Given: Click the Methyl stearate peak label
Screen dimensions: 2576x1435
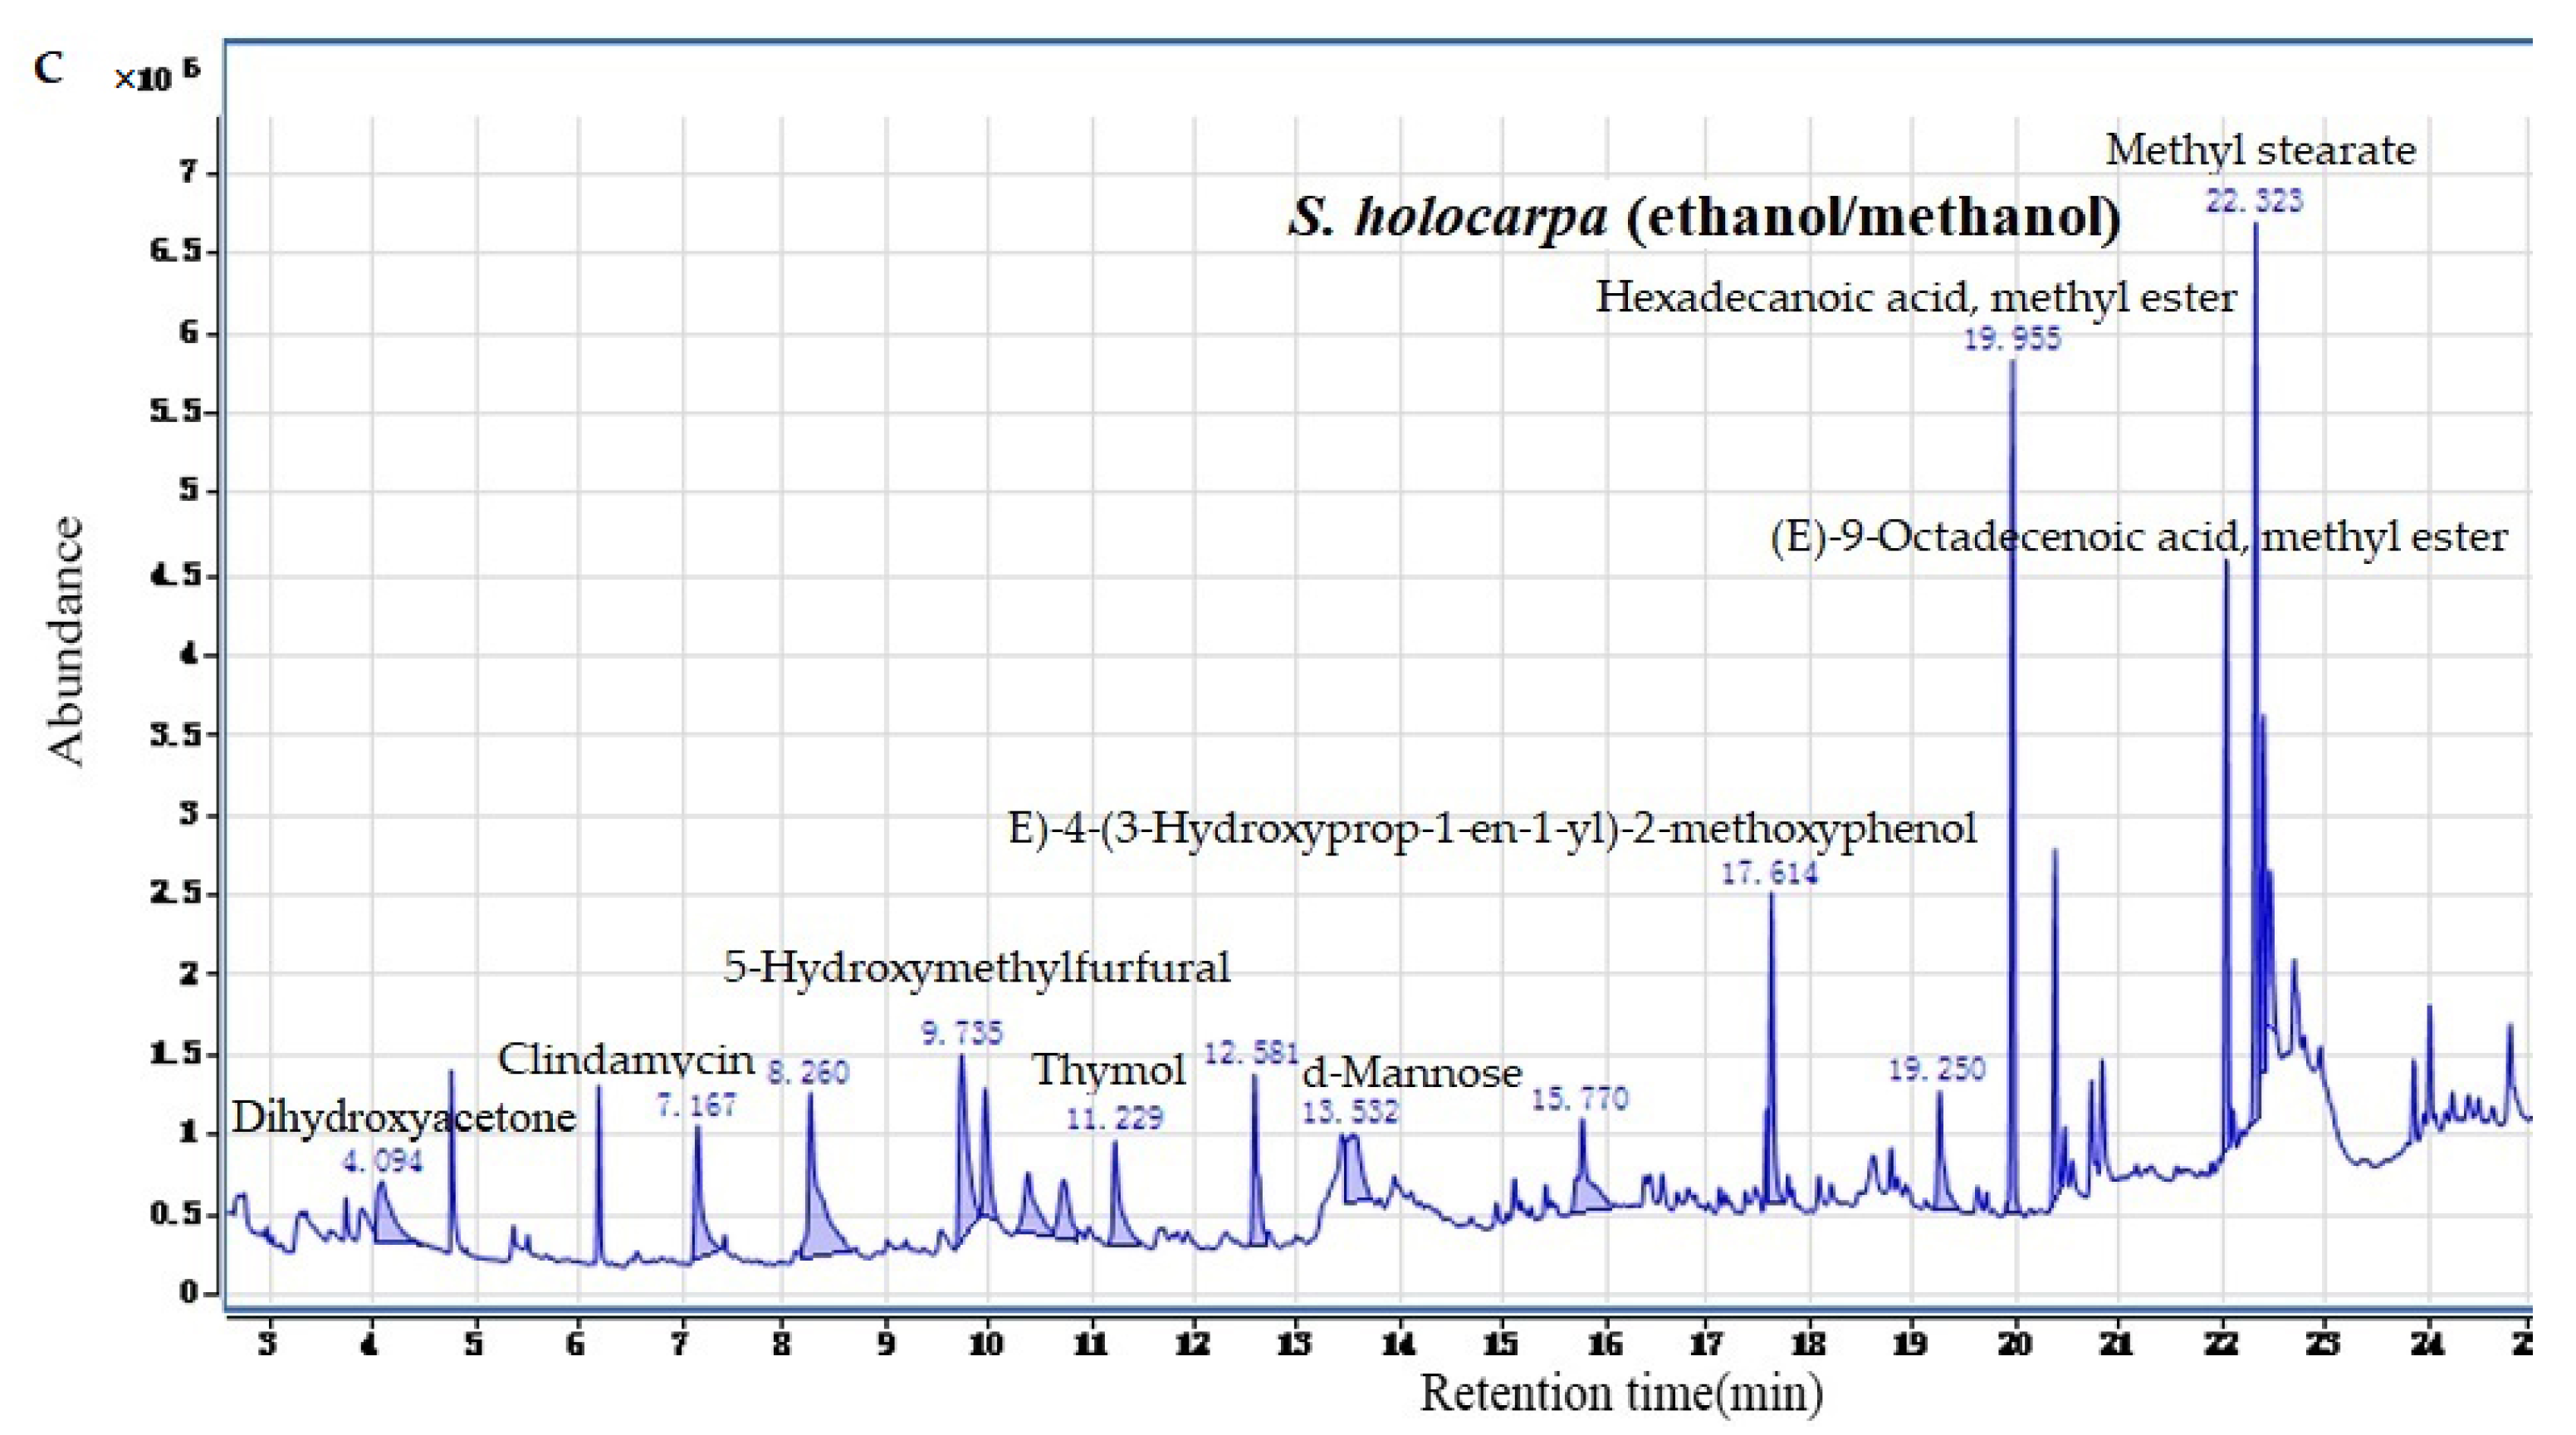Looking at the screenshot, I should [2260, 151].
